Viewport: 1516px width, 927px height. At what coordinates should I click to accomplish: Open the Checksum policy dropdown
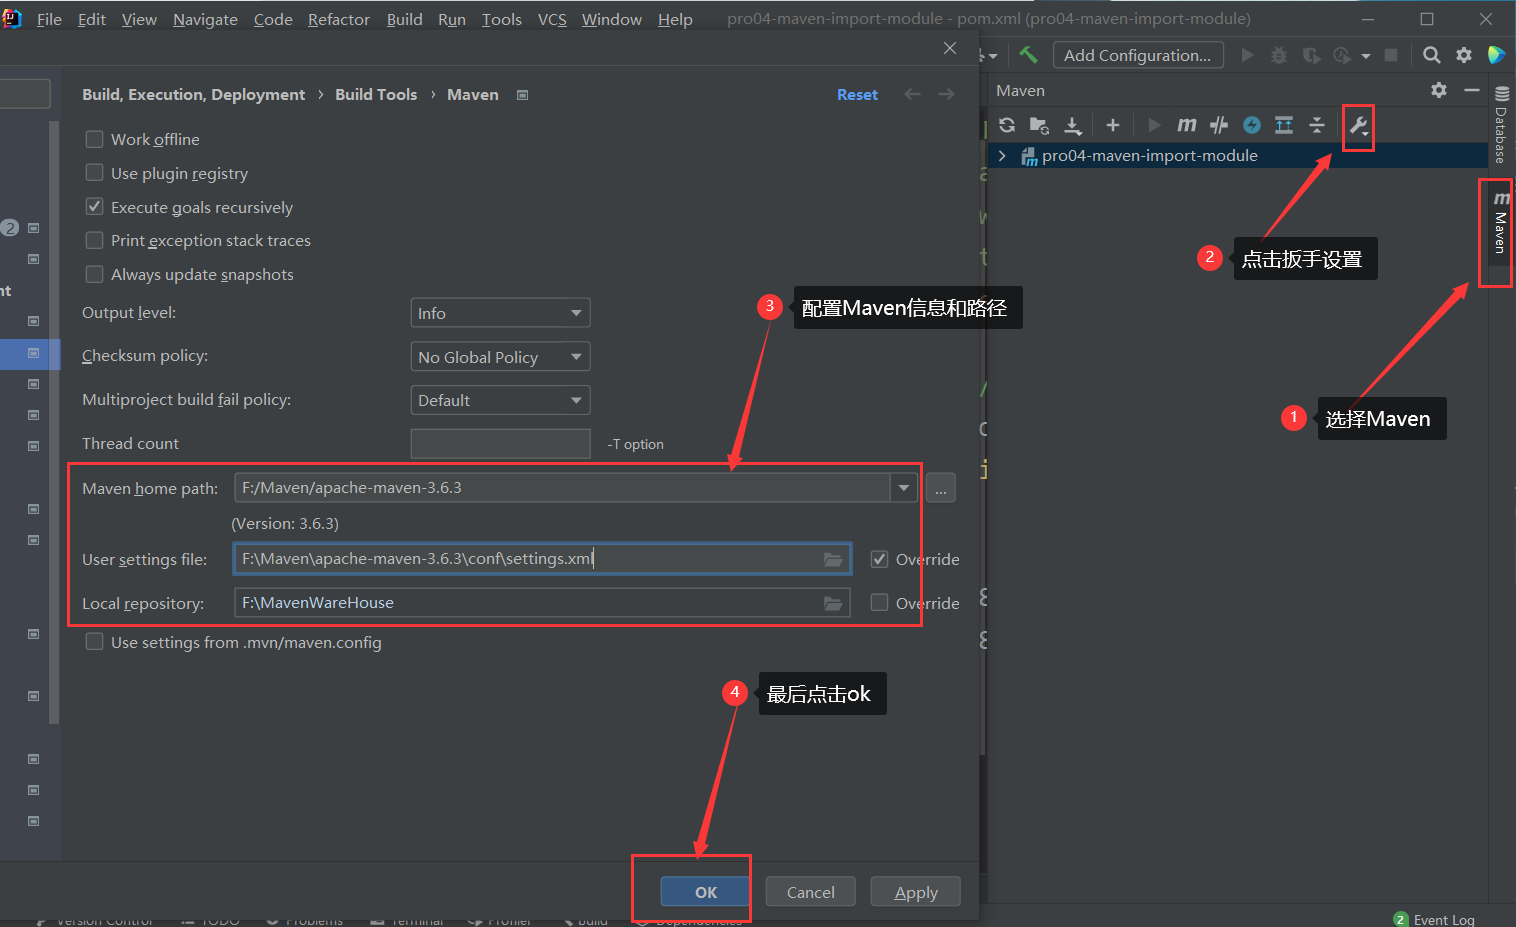pos(500,357)
